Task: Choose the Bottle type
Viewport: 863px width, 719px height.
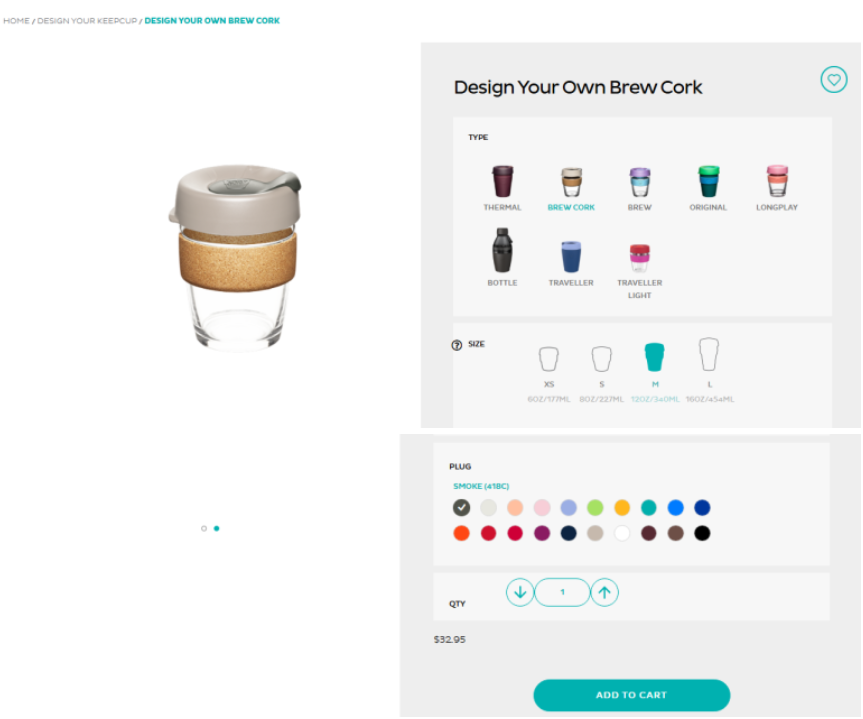Action: point(502,257)
